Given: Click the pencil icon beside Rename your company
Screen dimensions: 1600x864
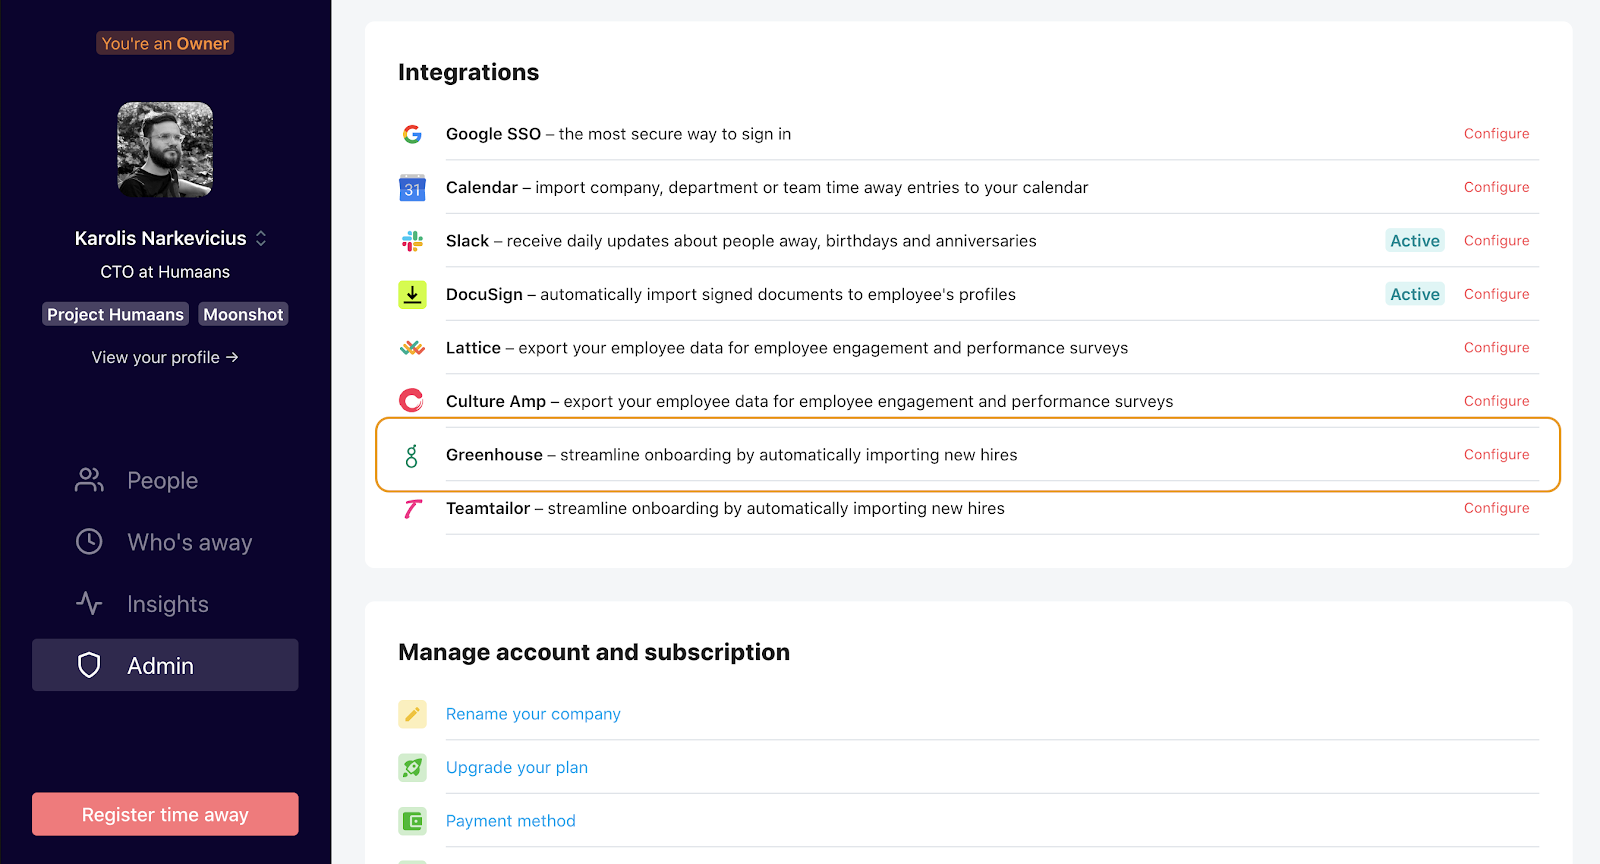Looking at the screenshot, I should click(412, 714).
